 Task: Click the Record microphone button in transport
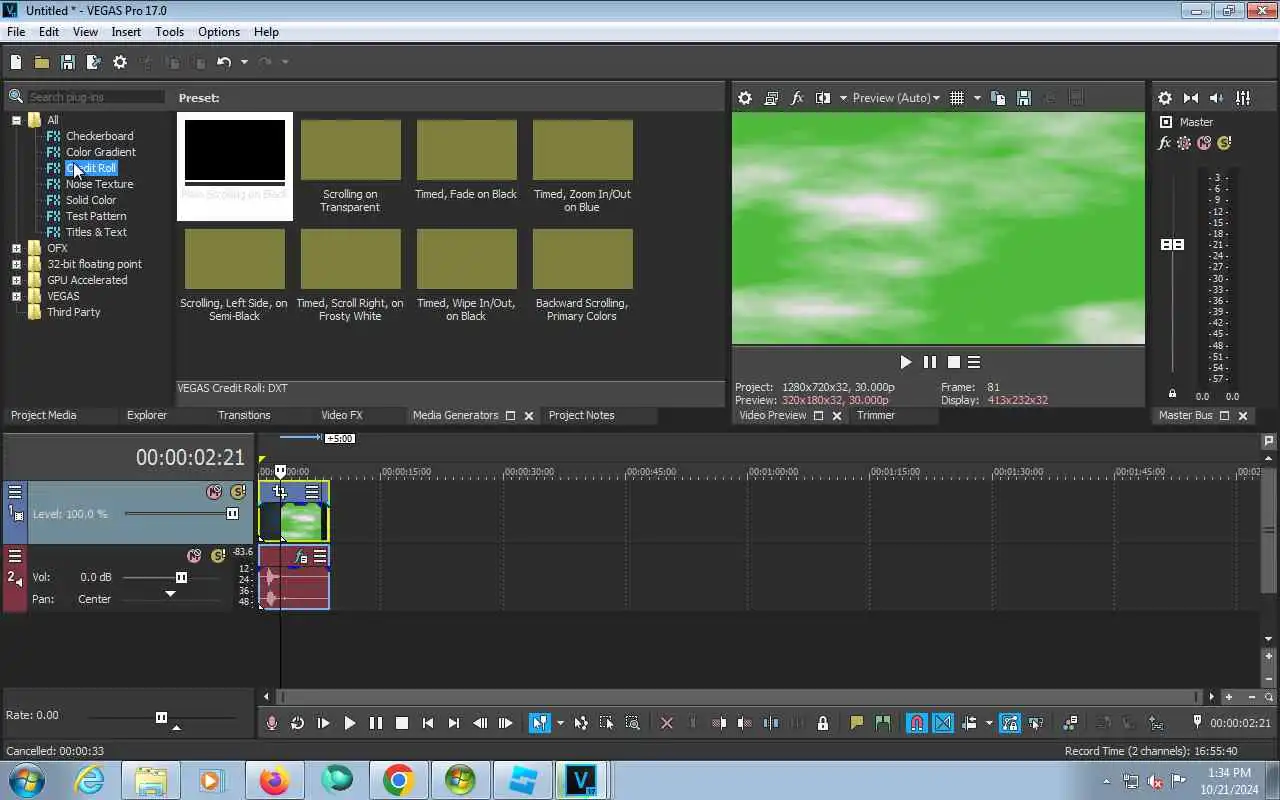(x=272, y=723)
